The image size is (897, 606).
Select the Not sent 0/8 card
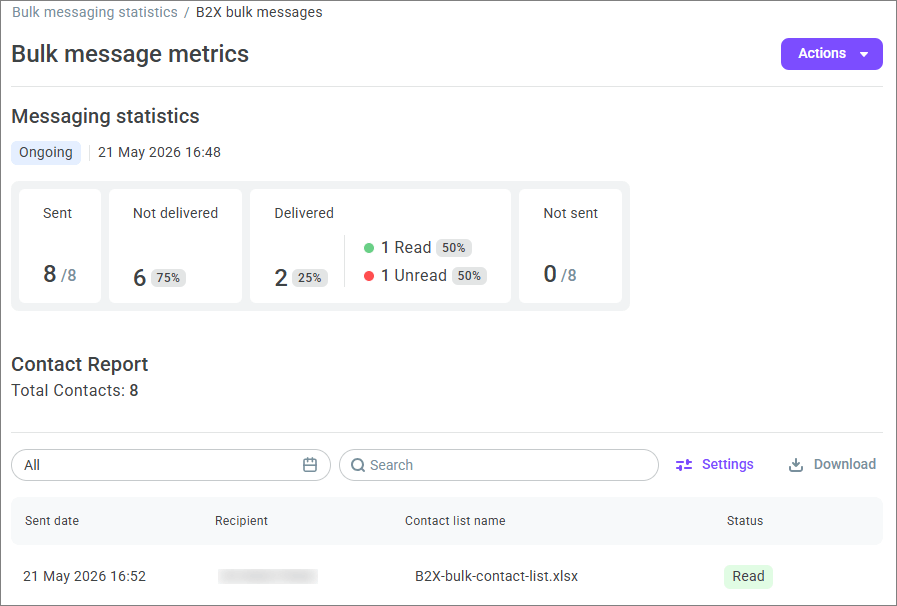570,246
